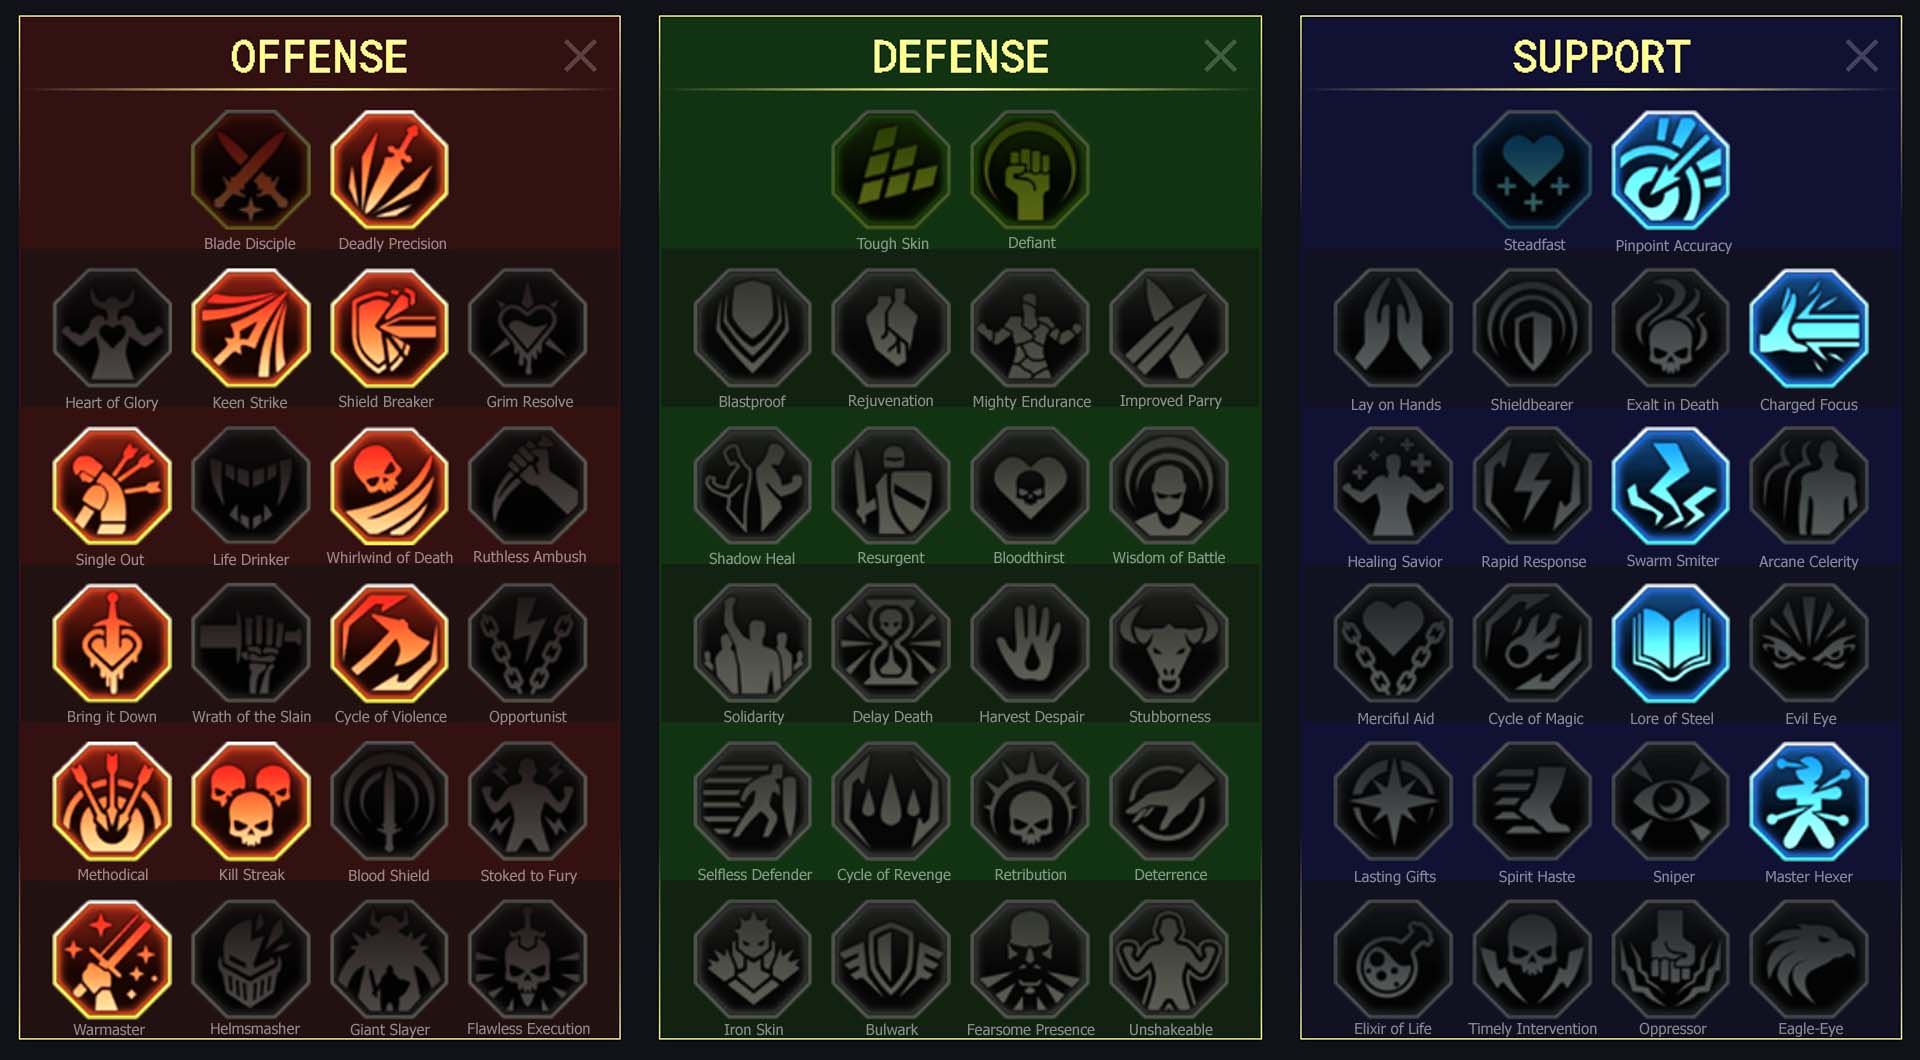Pick the Kill Streak skulls mastery
The image size is (1920, 1060).
(250, 802)
